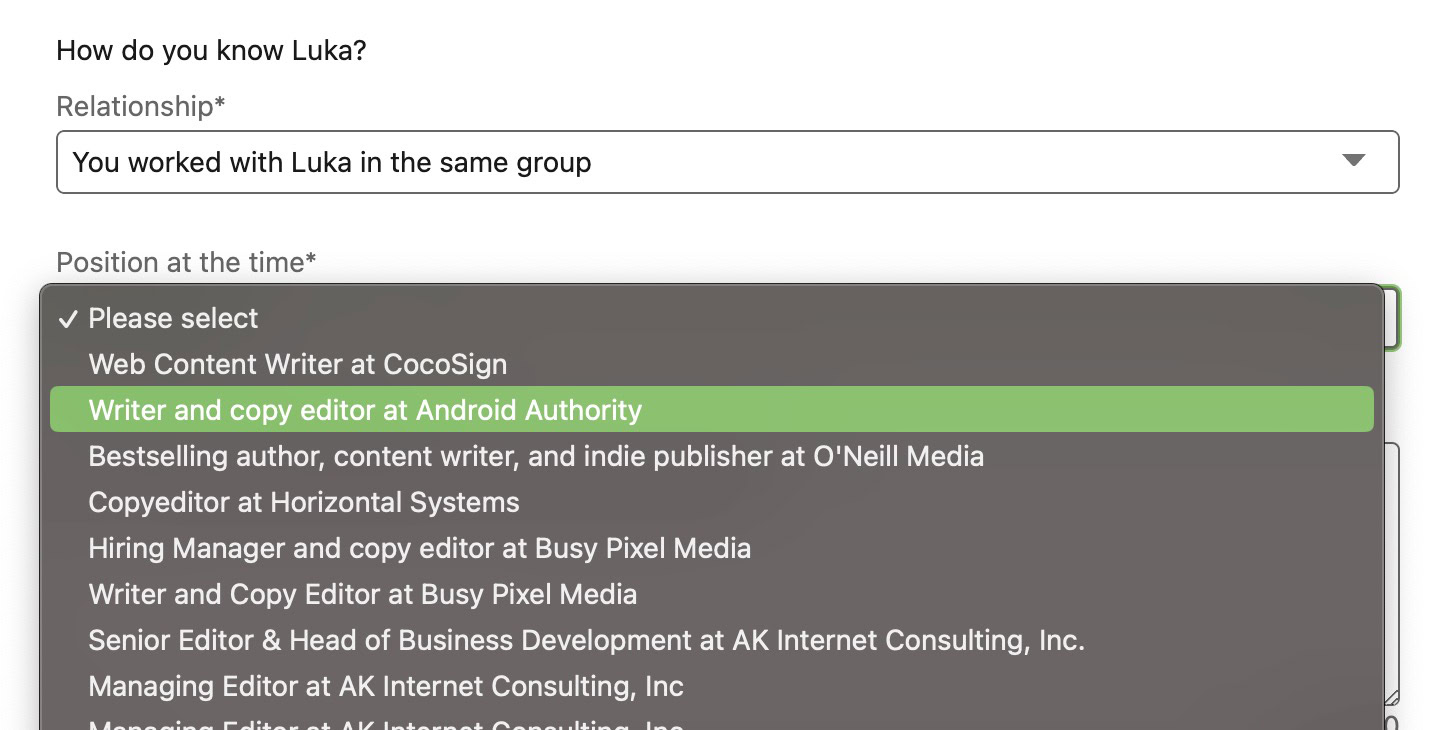Click the cut-off last option in the list
This screenshot has height=730, width=1446.
pos(386,722)
